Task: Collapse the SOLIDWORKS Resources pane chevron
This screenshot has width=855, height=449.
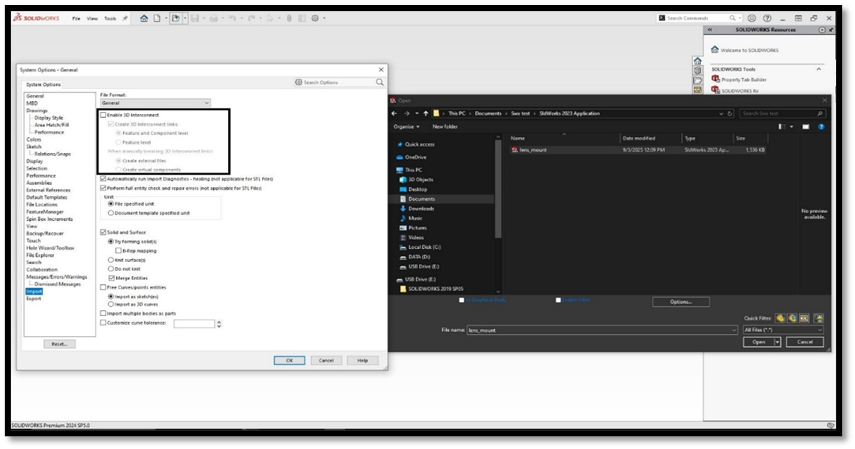Action: pyautogui.click(x=709, y=29)
